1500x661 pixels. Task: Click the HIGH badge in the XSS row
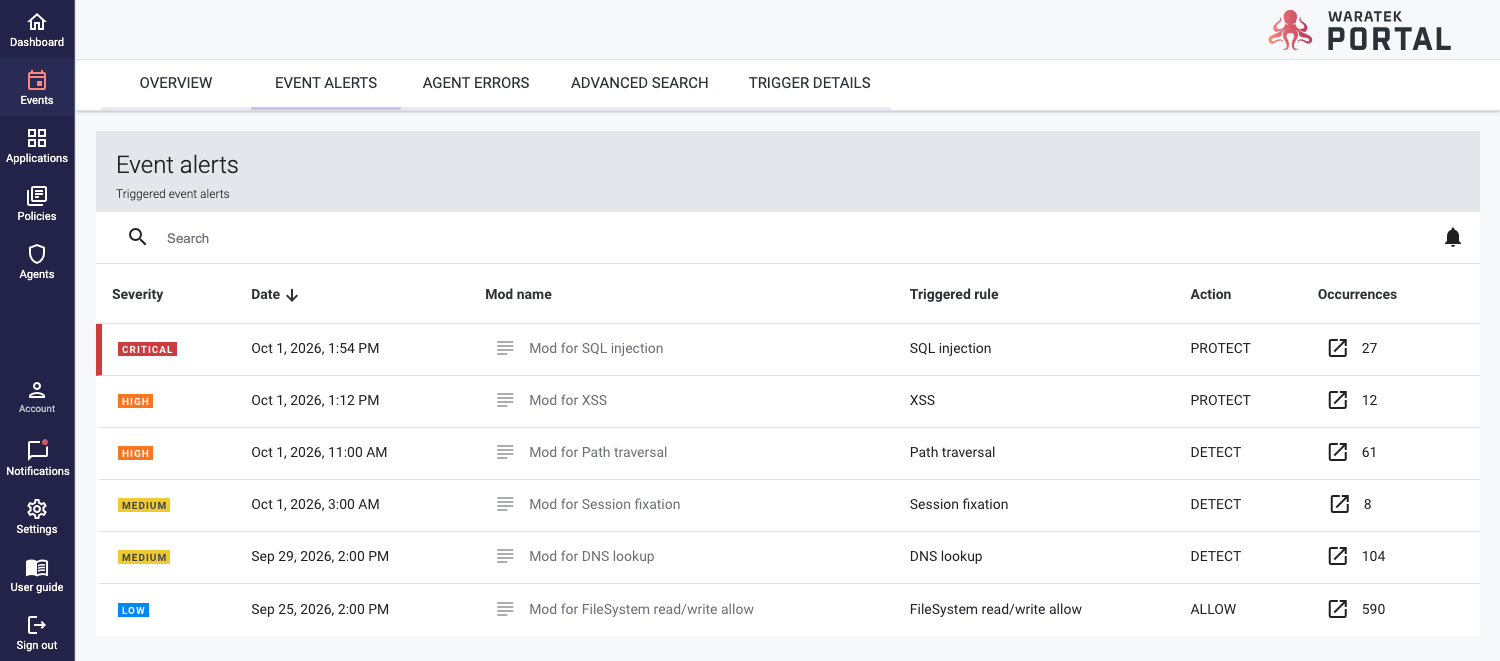coord(135,401)
